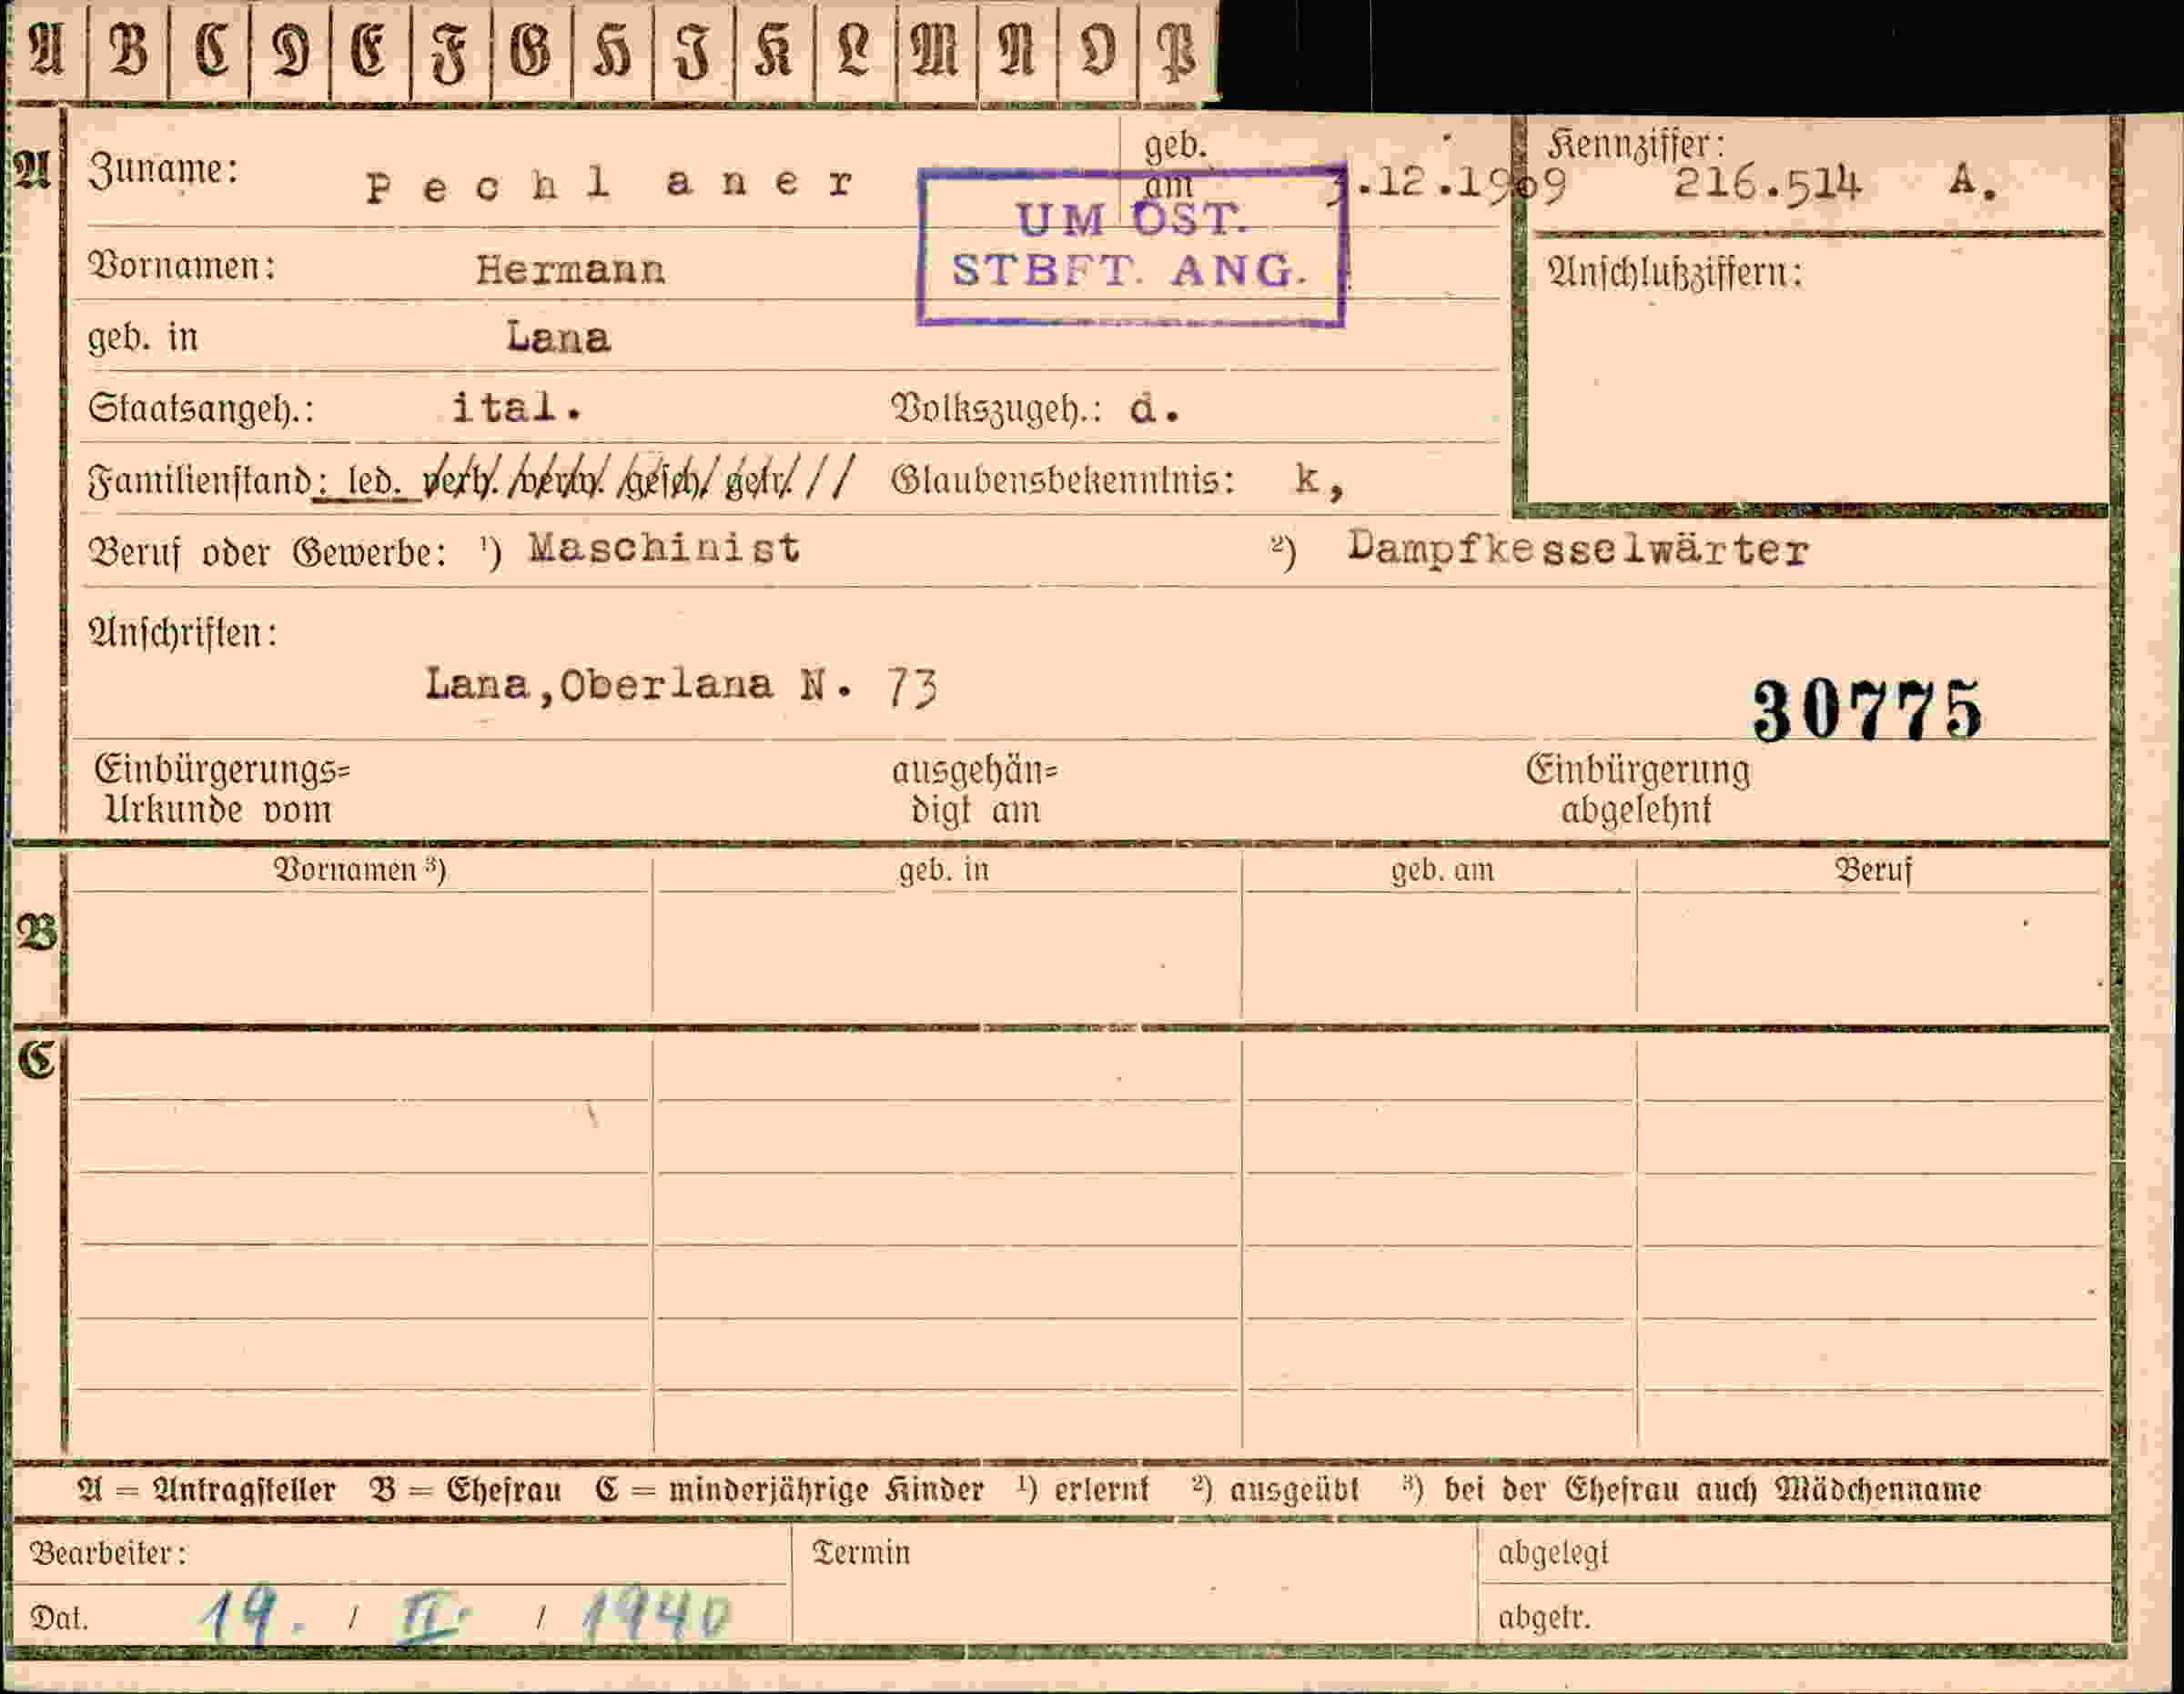
Task: Click 'Einbürgerung abgelehnt' label
Action: (x=1638, y=790)
